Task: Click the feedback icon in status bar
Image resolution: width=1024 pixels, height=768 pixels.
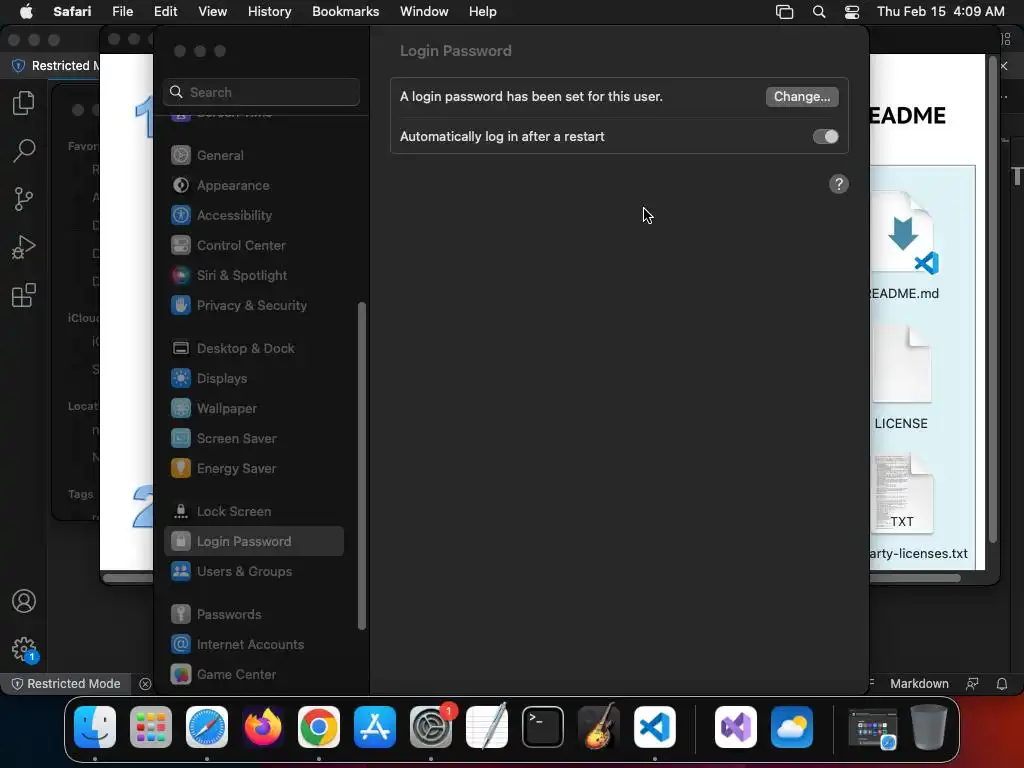Action: (x=972, y=684)
